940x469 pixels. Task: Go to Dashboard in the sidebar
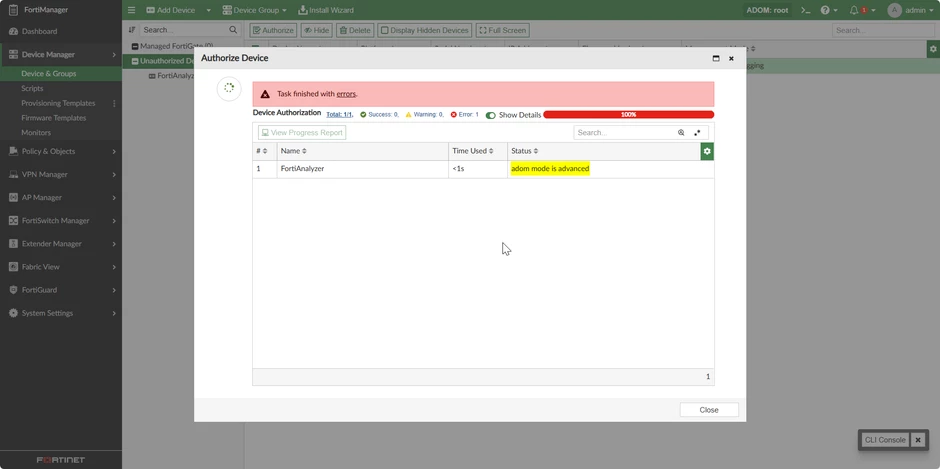(x=40, y=31)
